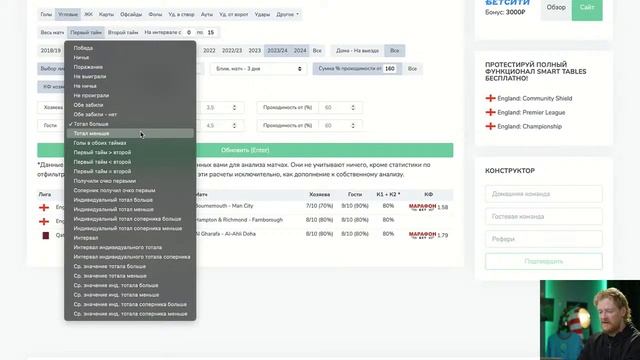Toggle the 2023 season filter
This screenshot has width=640, height=360.
(x=255, y=51)
